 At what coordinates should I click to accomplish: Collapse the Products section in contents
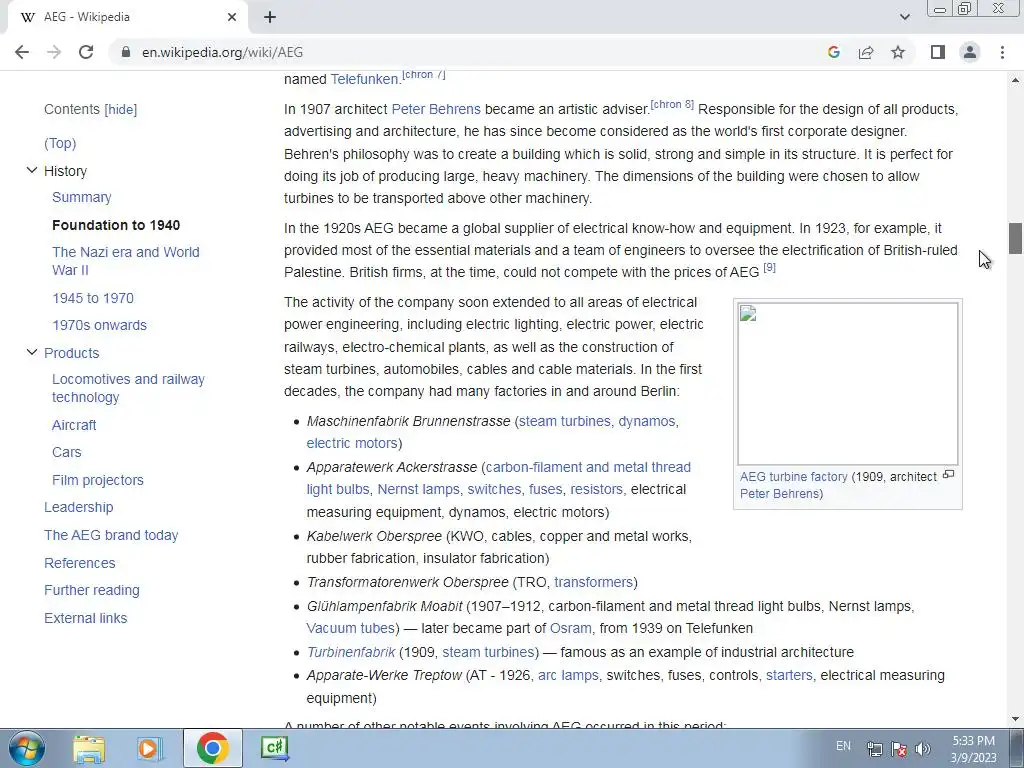pyautogui.click(x=31, y=353)
